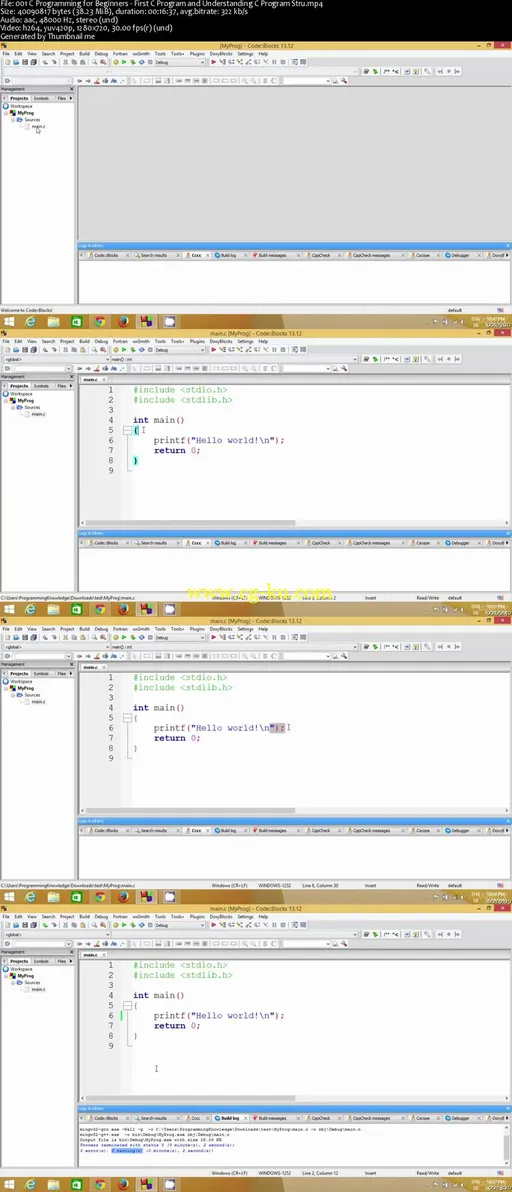Open Help menu in build-output frame
The width and height of the screenshot is (512, 1192).
263,917
